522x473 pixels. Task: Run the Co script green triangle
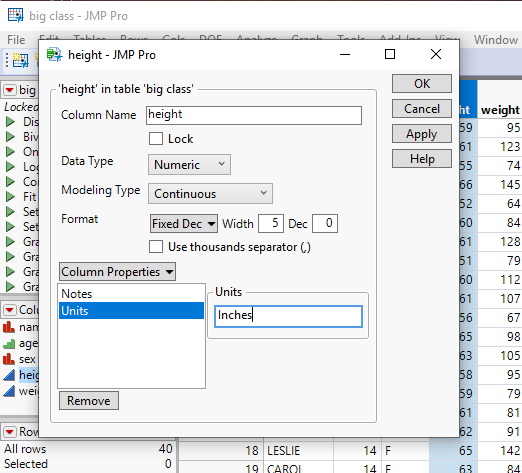[x=10, y=182]
